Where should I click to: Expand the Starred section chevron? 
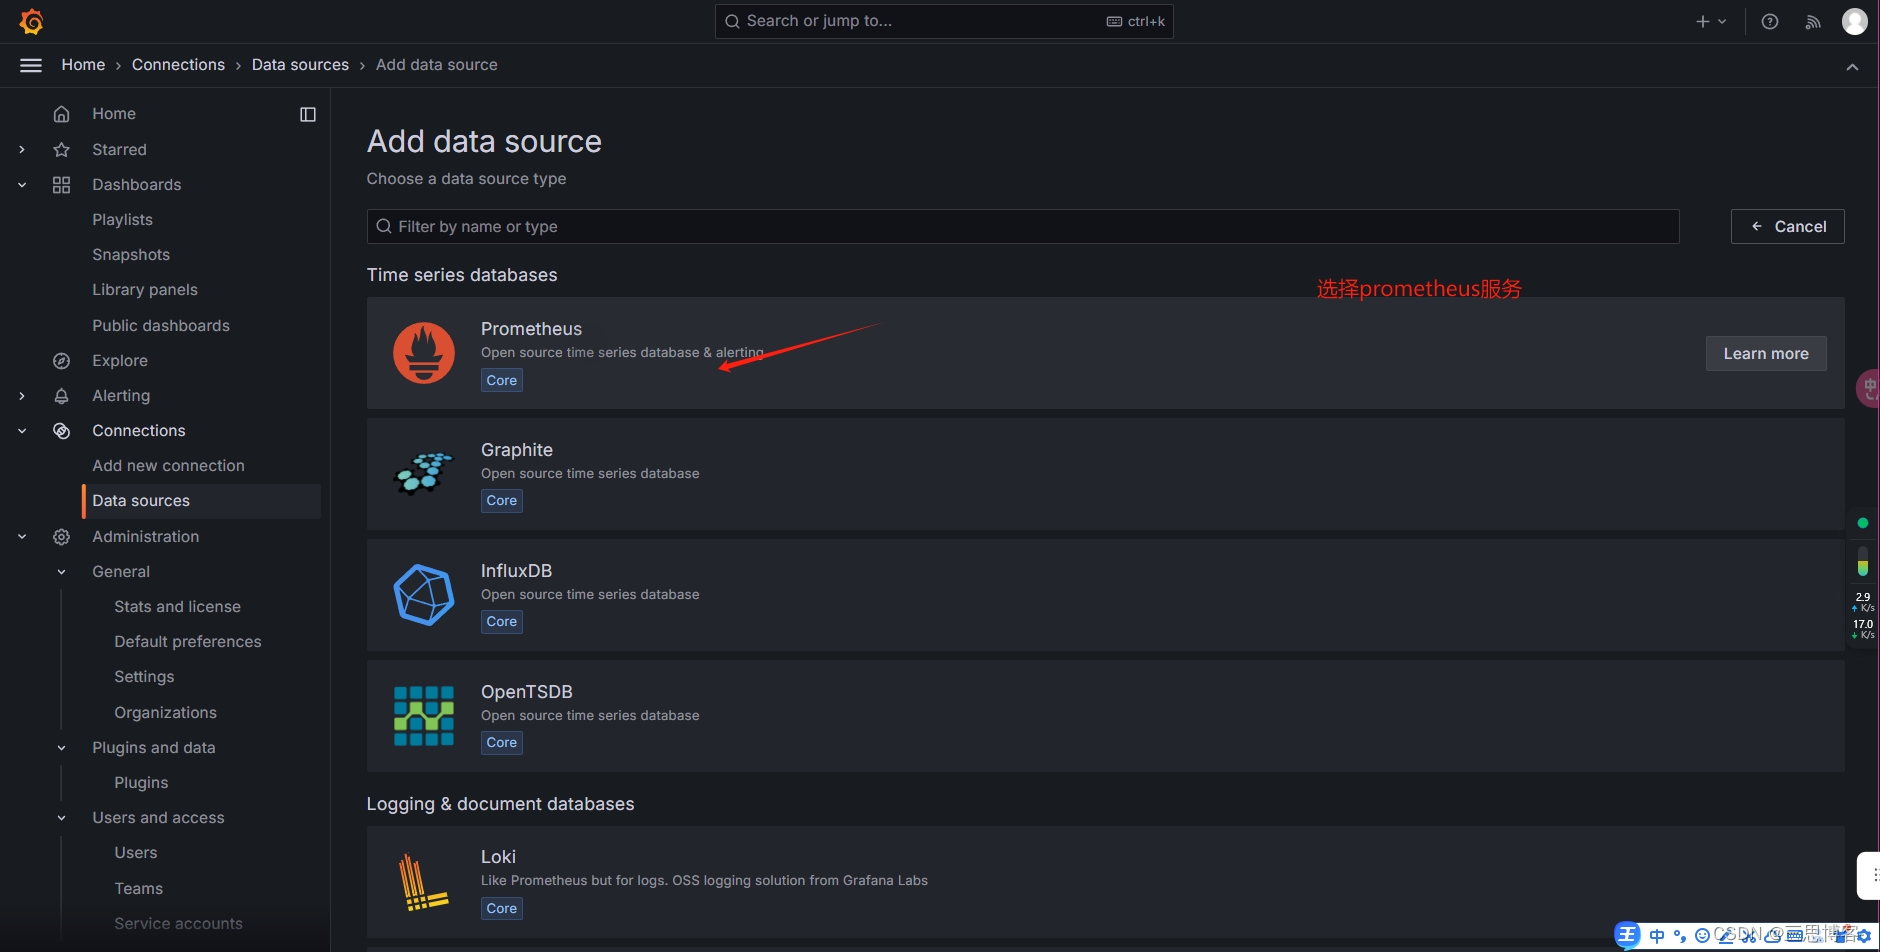22,149
